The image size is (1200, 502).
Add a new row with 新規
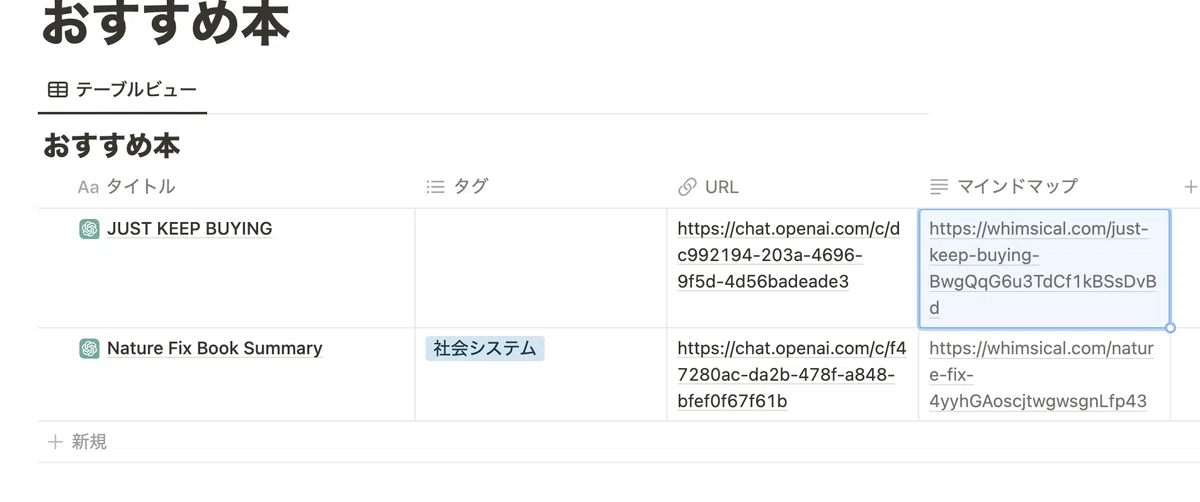[x=77, y=441]
